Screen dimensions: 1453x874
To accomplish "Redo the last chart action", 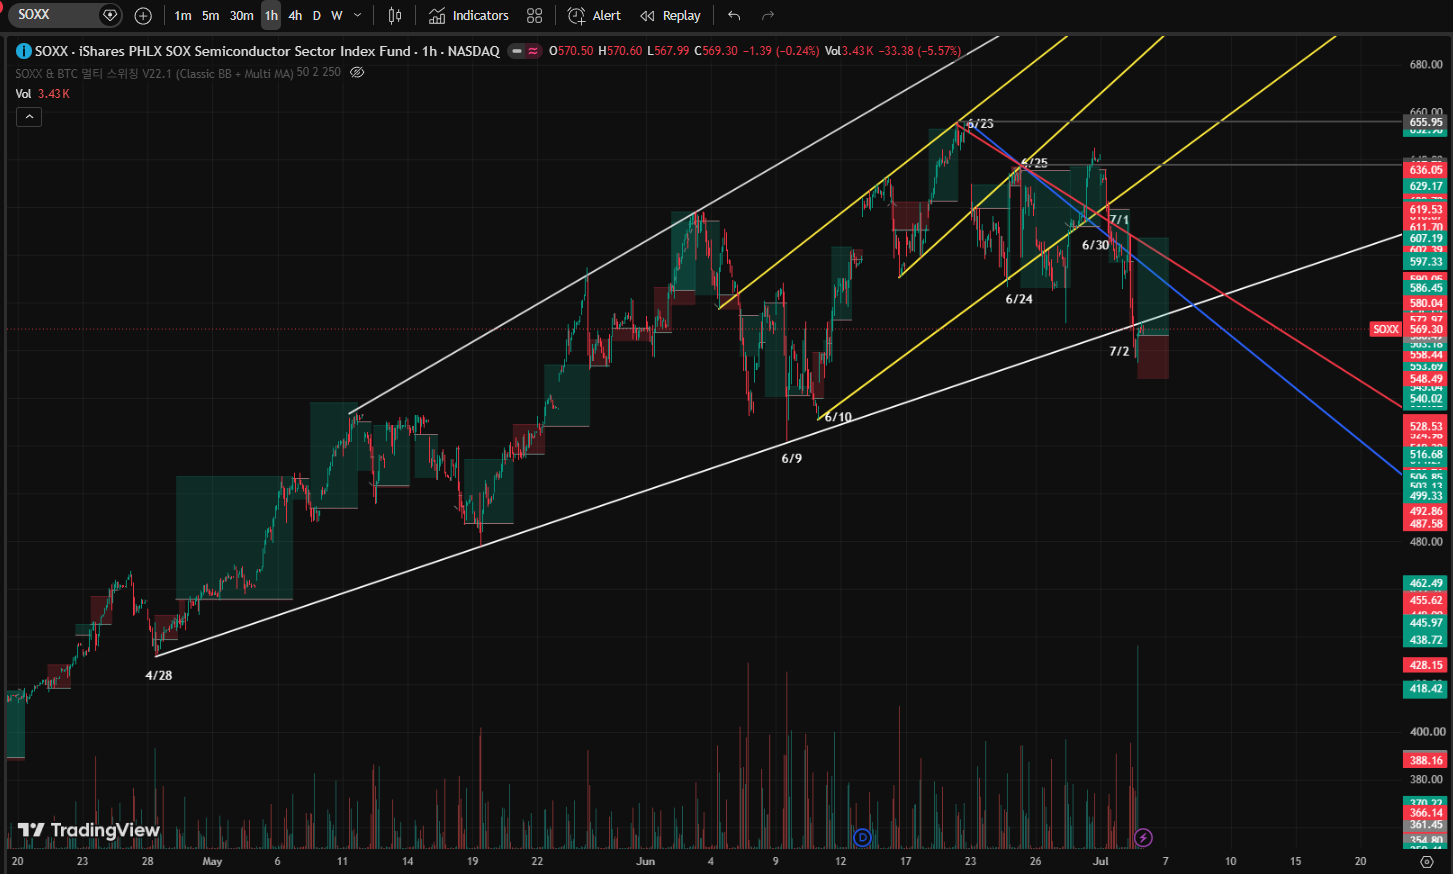I will (x=768, y=15).
